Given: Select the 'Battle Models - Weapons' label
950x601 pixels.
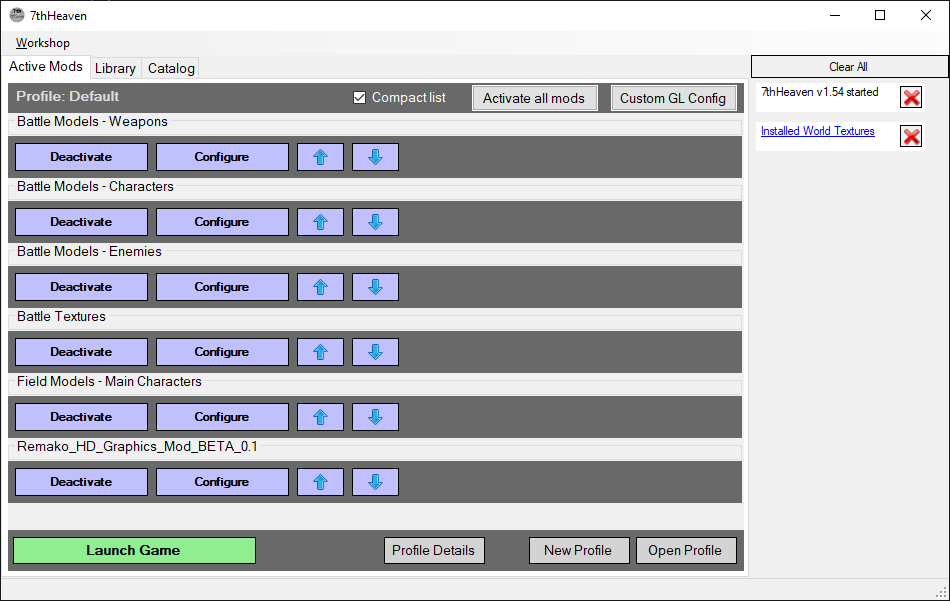Looking at the screenshot, I should click(x=92, y=121).
